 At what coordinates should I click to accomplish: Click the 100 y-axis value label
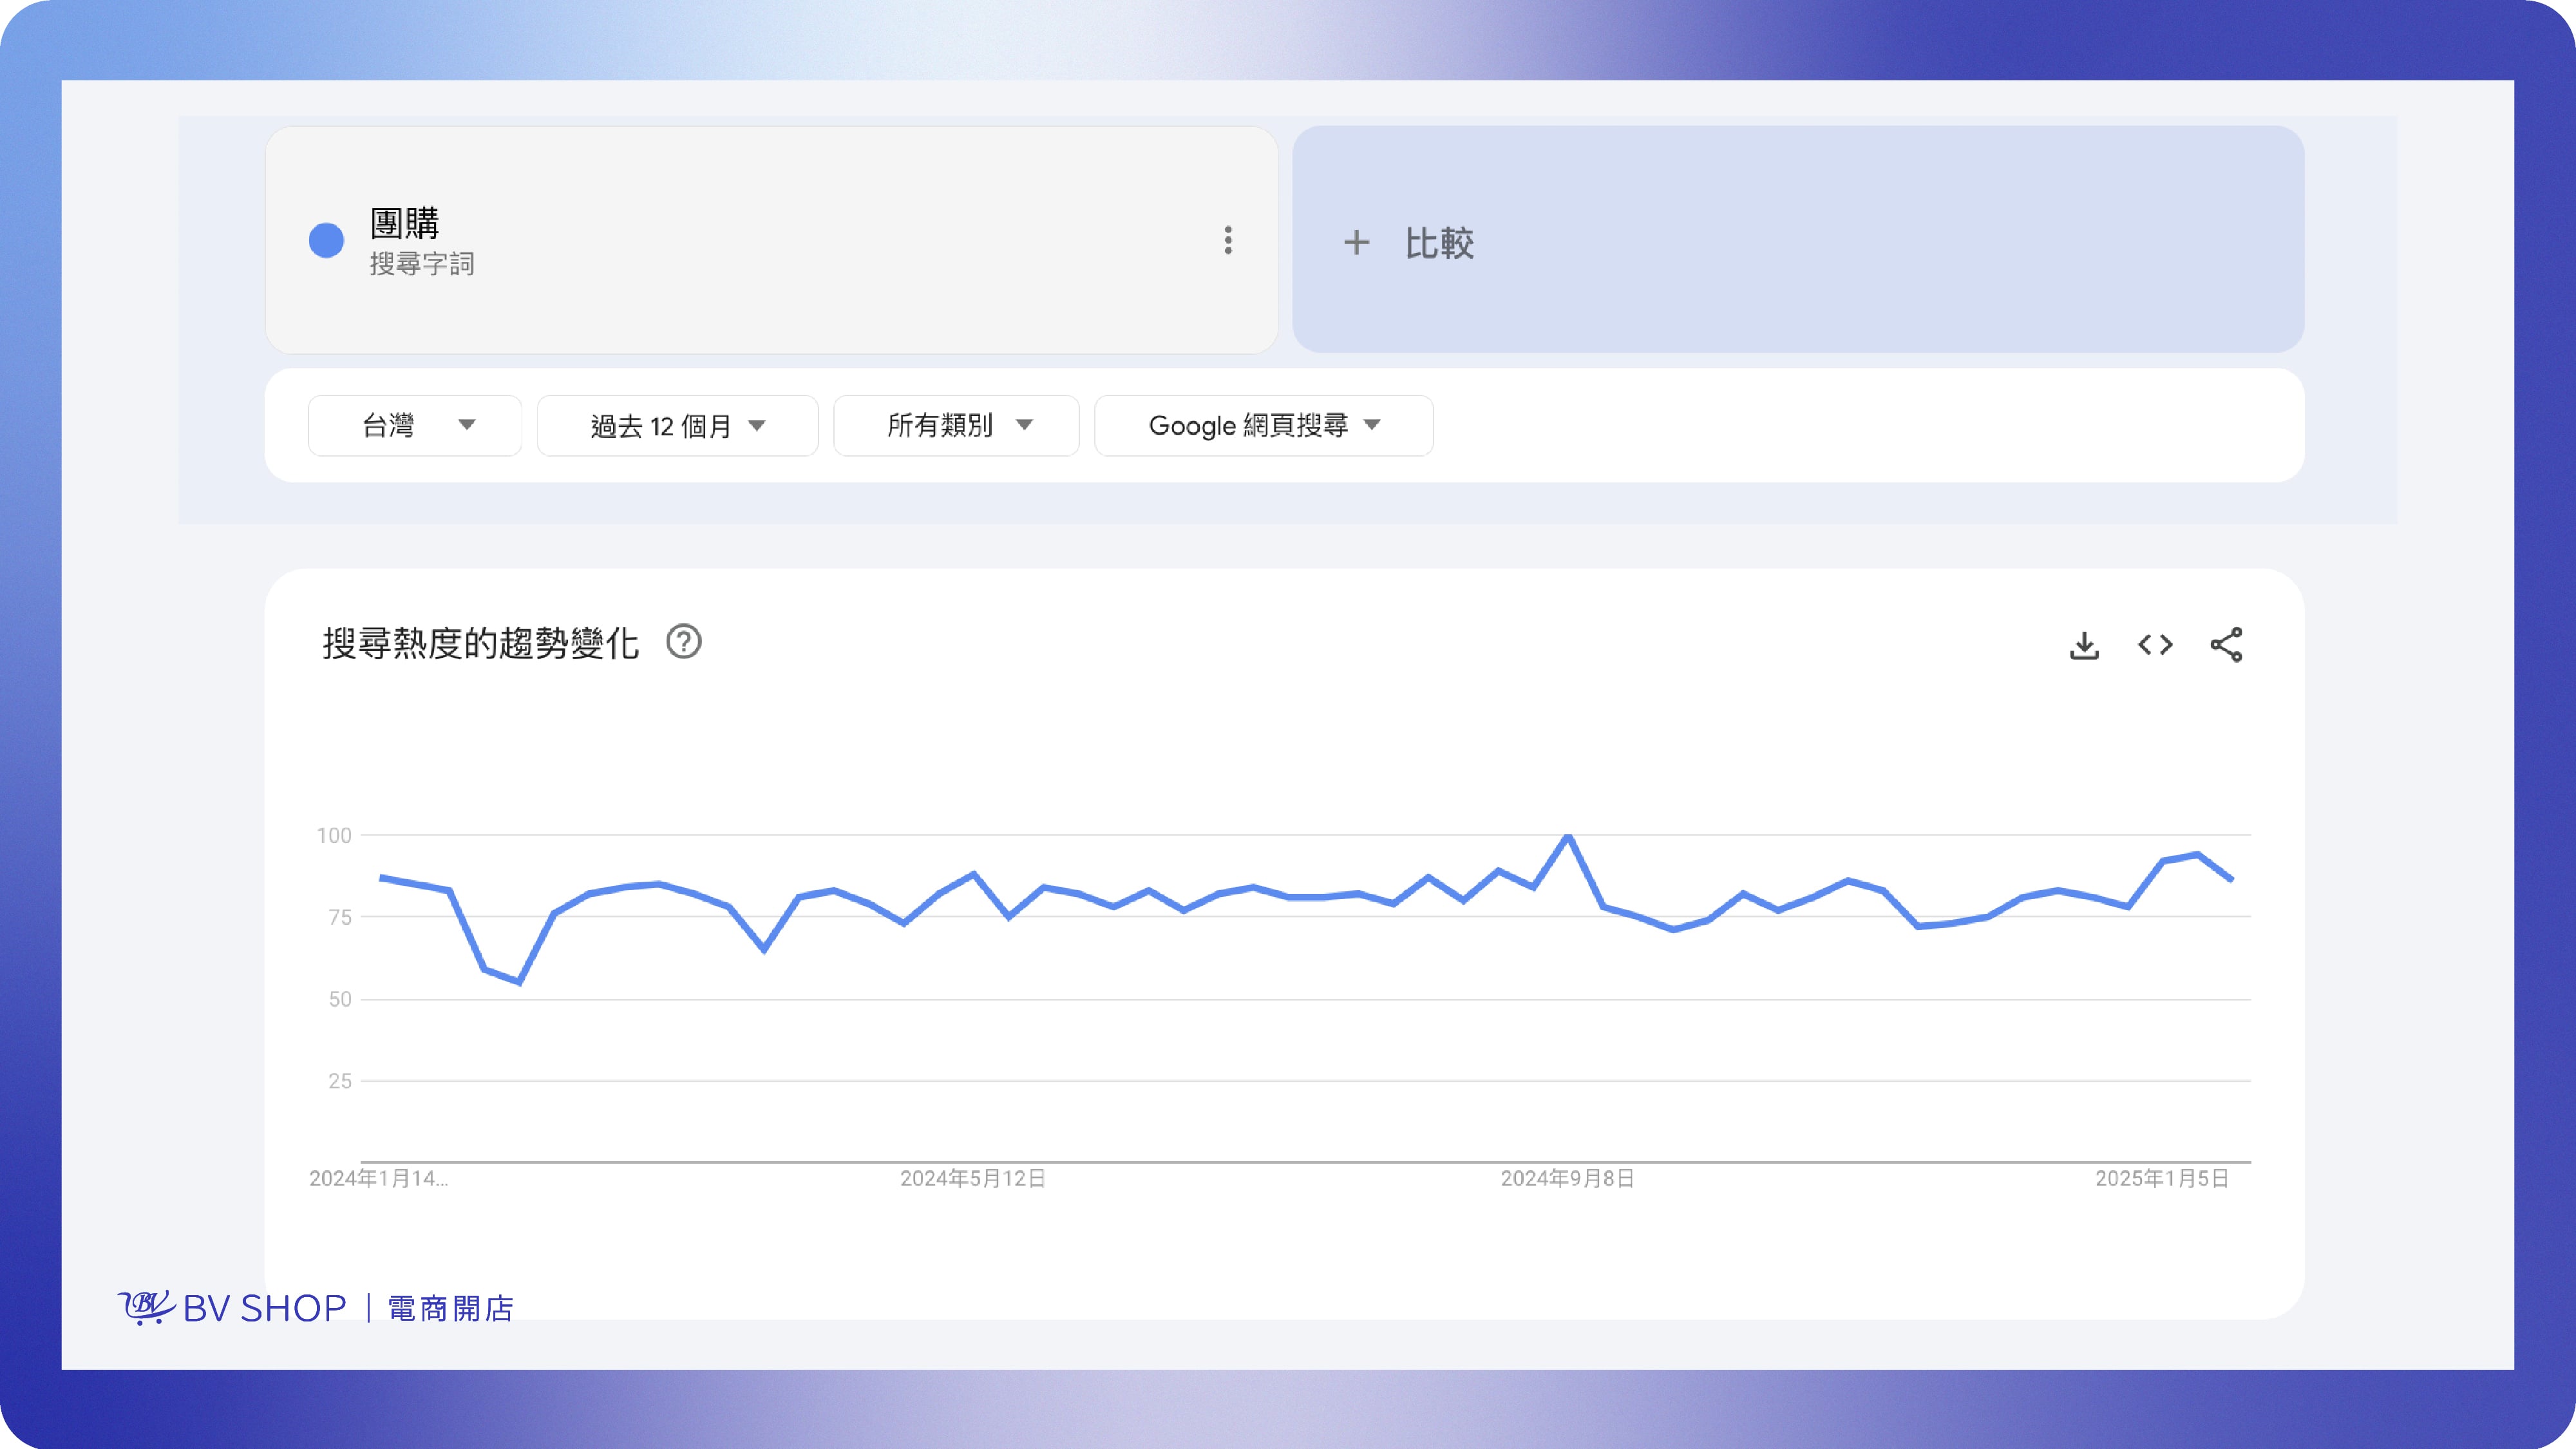tap(334, 835)
